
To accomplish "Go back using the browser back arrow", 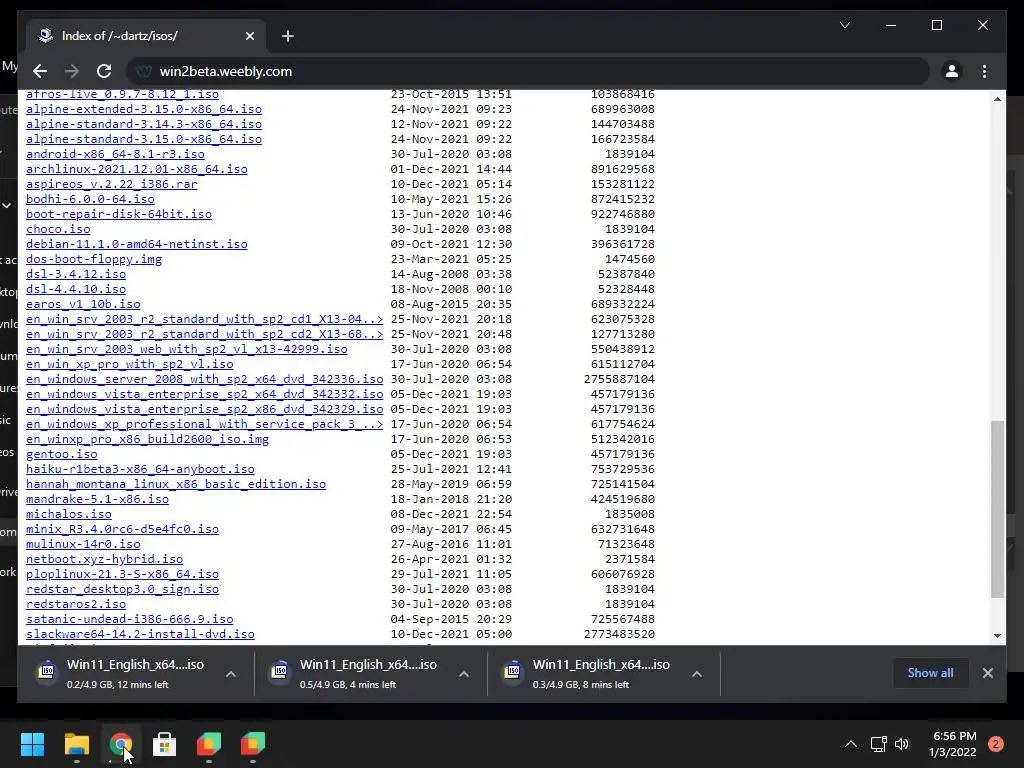I will pos(40,71).
